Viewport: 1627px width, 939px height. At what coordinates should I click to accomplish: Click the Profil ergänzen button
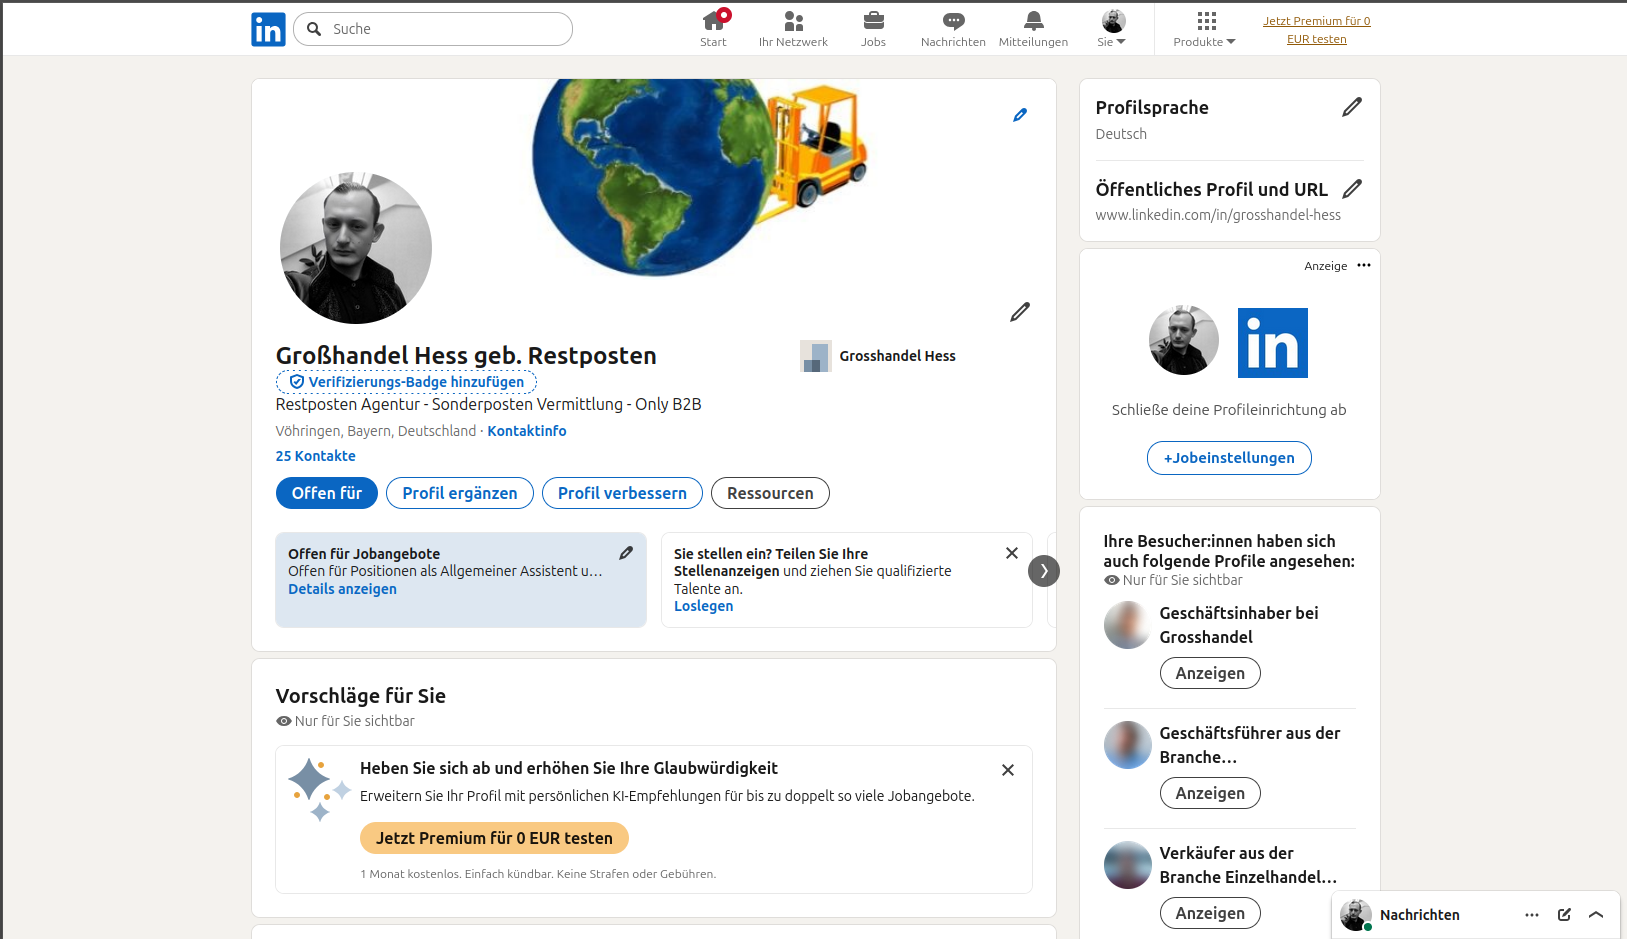(x=459, y=493)
